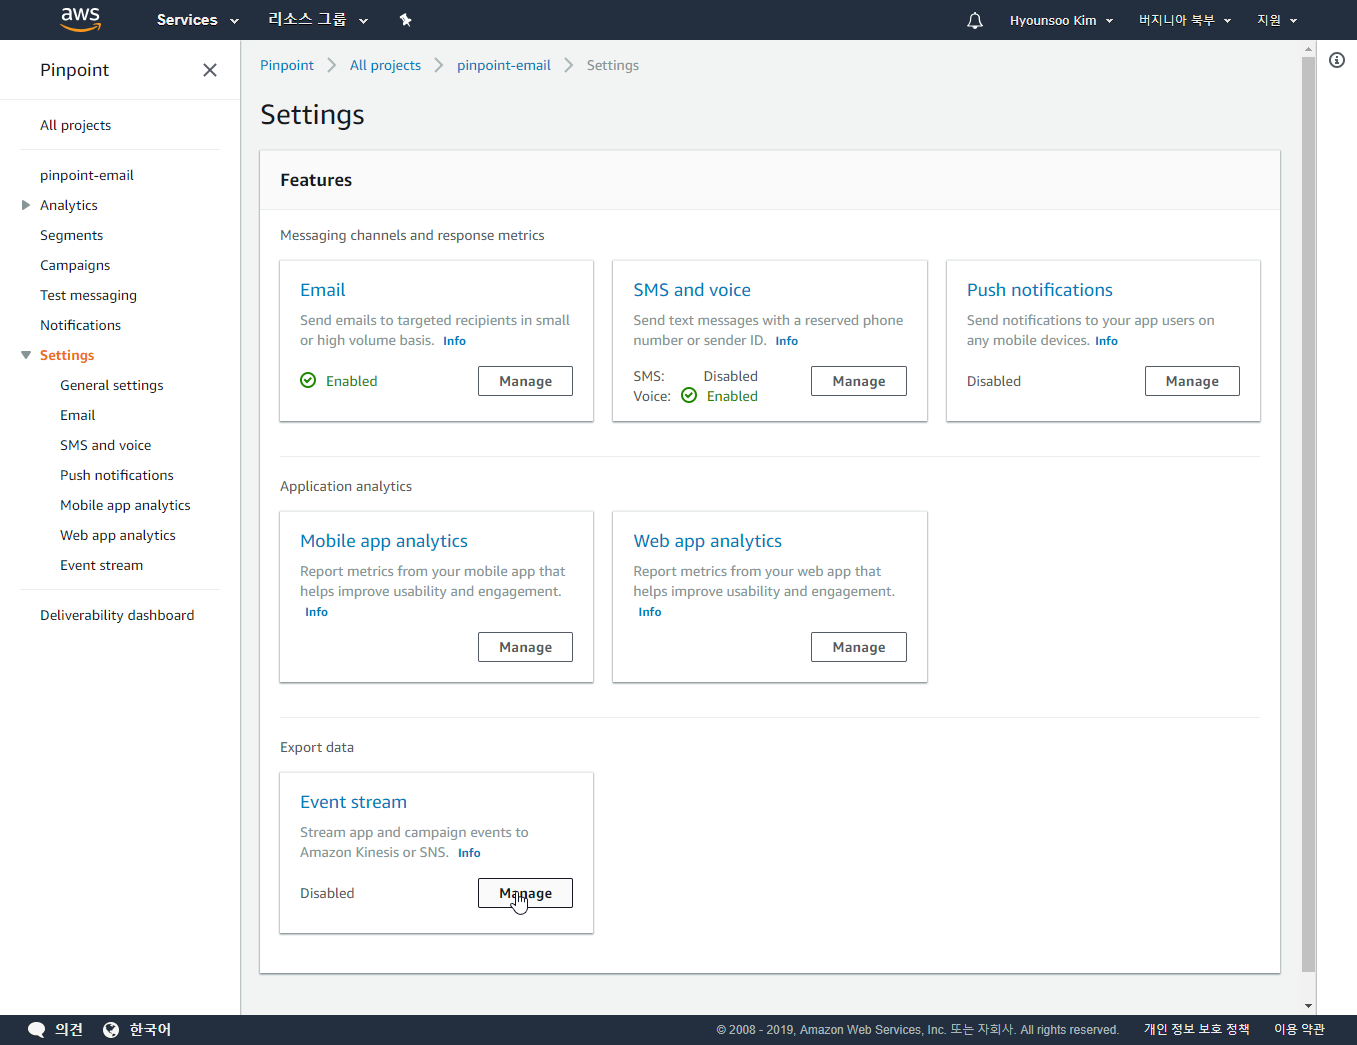Click Voice Enabled checkmark status icon
The image size is (1357, 1045).
tap(689, 395)
